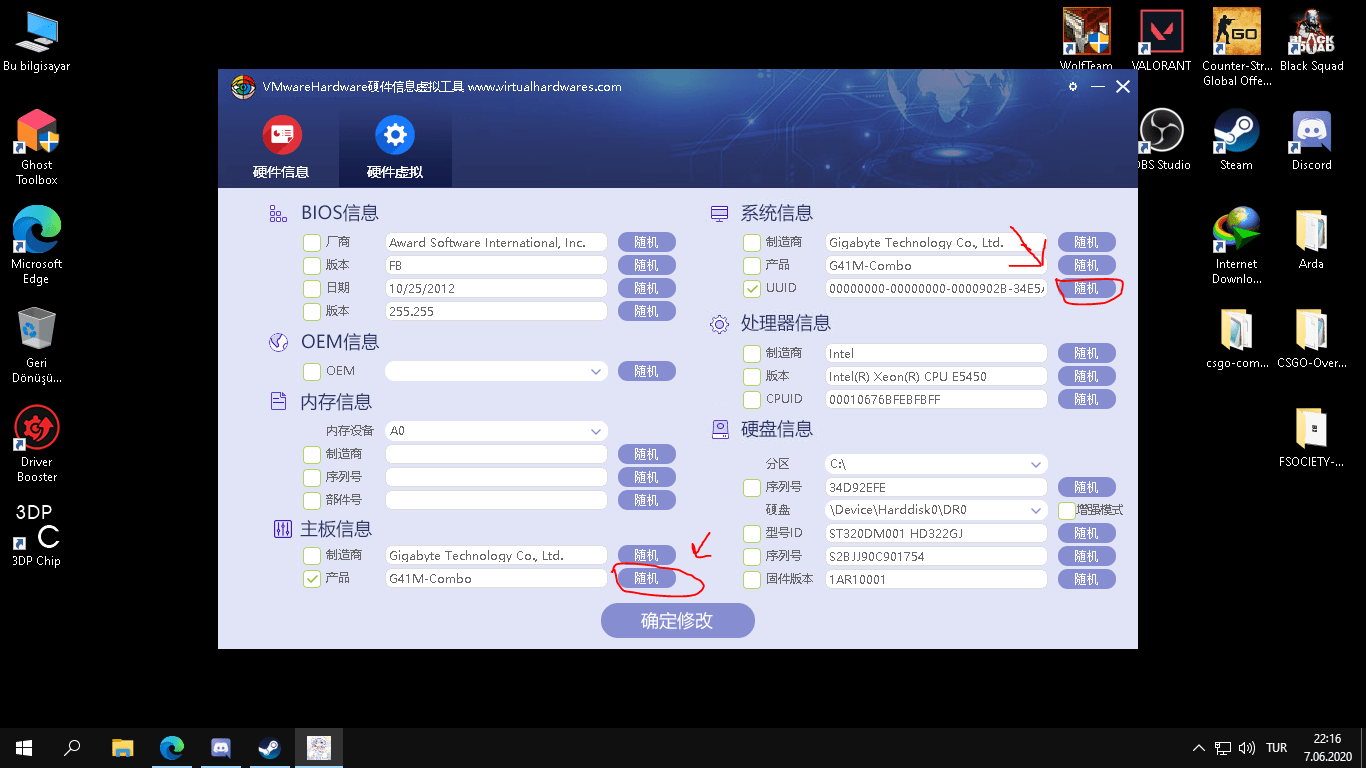Uncheck the UUID checkbox
The width and height of the screenshot is (1366, 768).
[x=752, y=289]
